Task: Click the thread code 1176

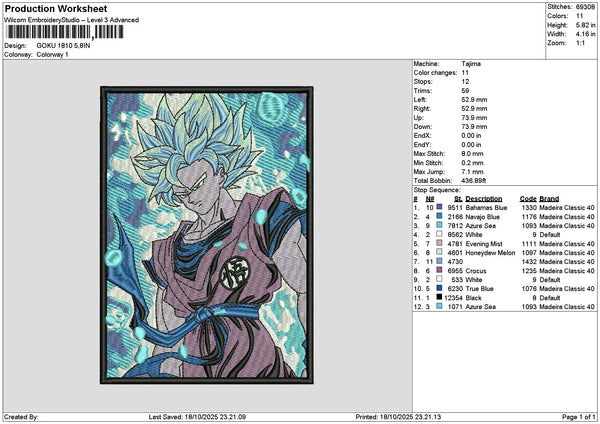Action: point(529,217)
